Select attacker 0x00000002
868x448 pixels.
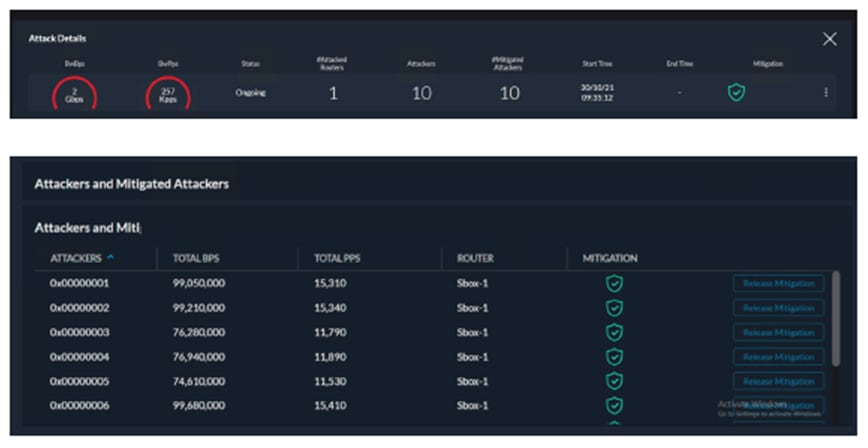(79, 308)
